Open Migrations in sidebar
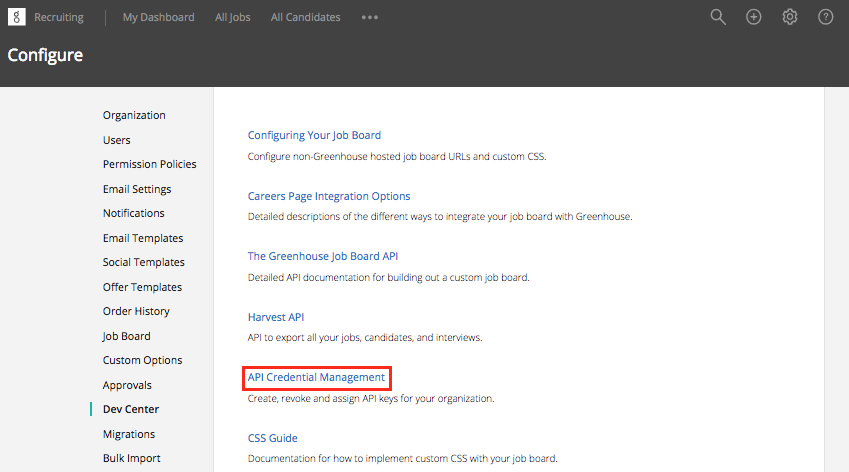Image resolution: width=849 pixels, height=472 pixels. click(129, 434)
